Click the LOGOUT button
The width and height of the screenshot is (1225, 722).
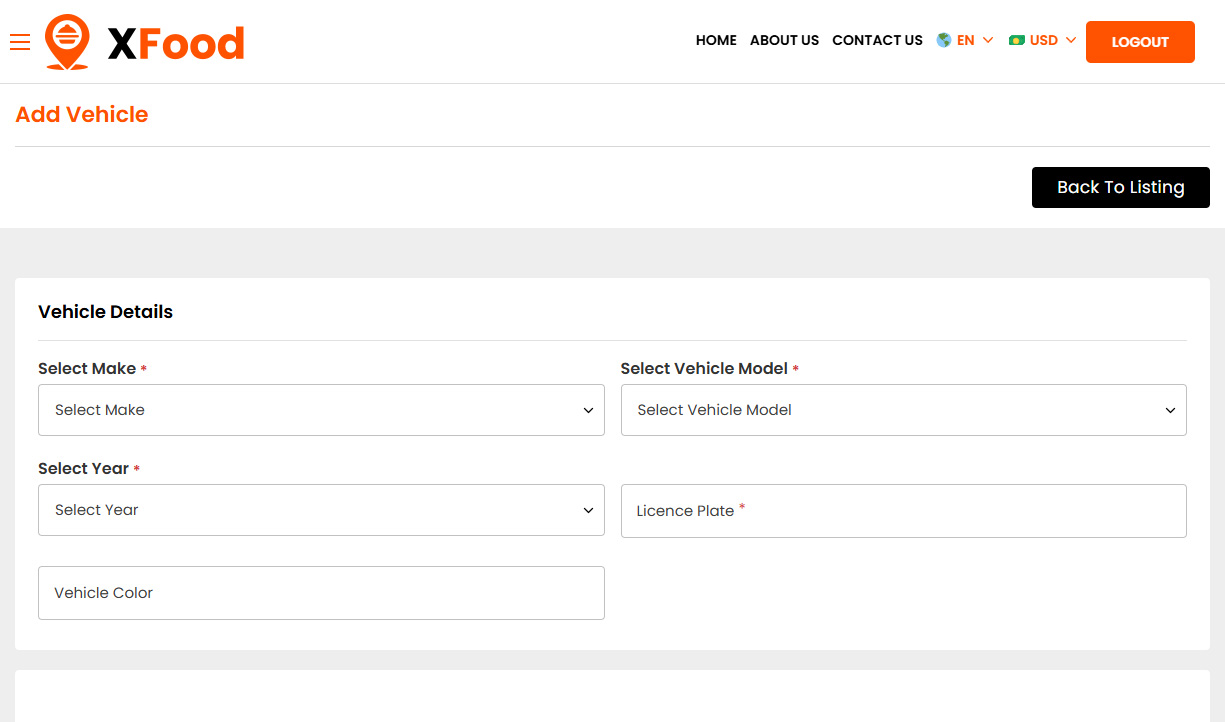point(1140,42)
